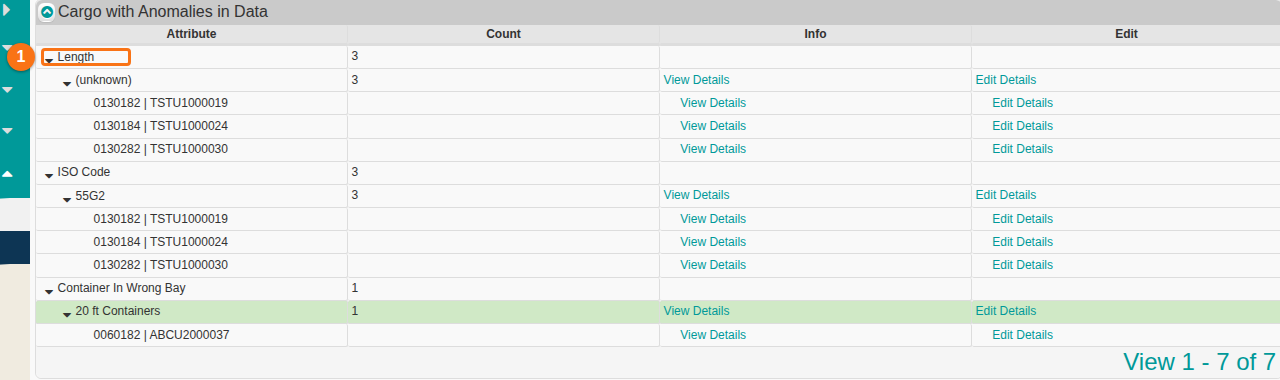Screen dimensions: 1280x380
Task: Click the count value 3 in ISO Code row
Action: click(355, 172)
